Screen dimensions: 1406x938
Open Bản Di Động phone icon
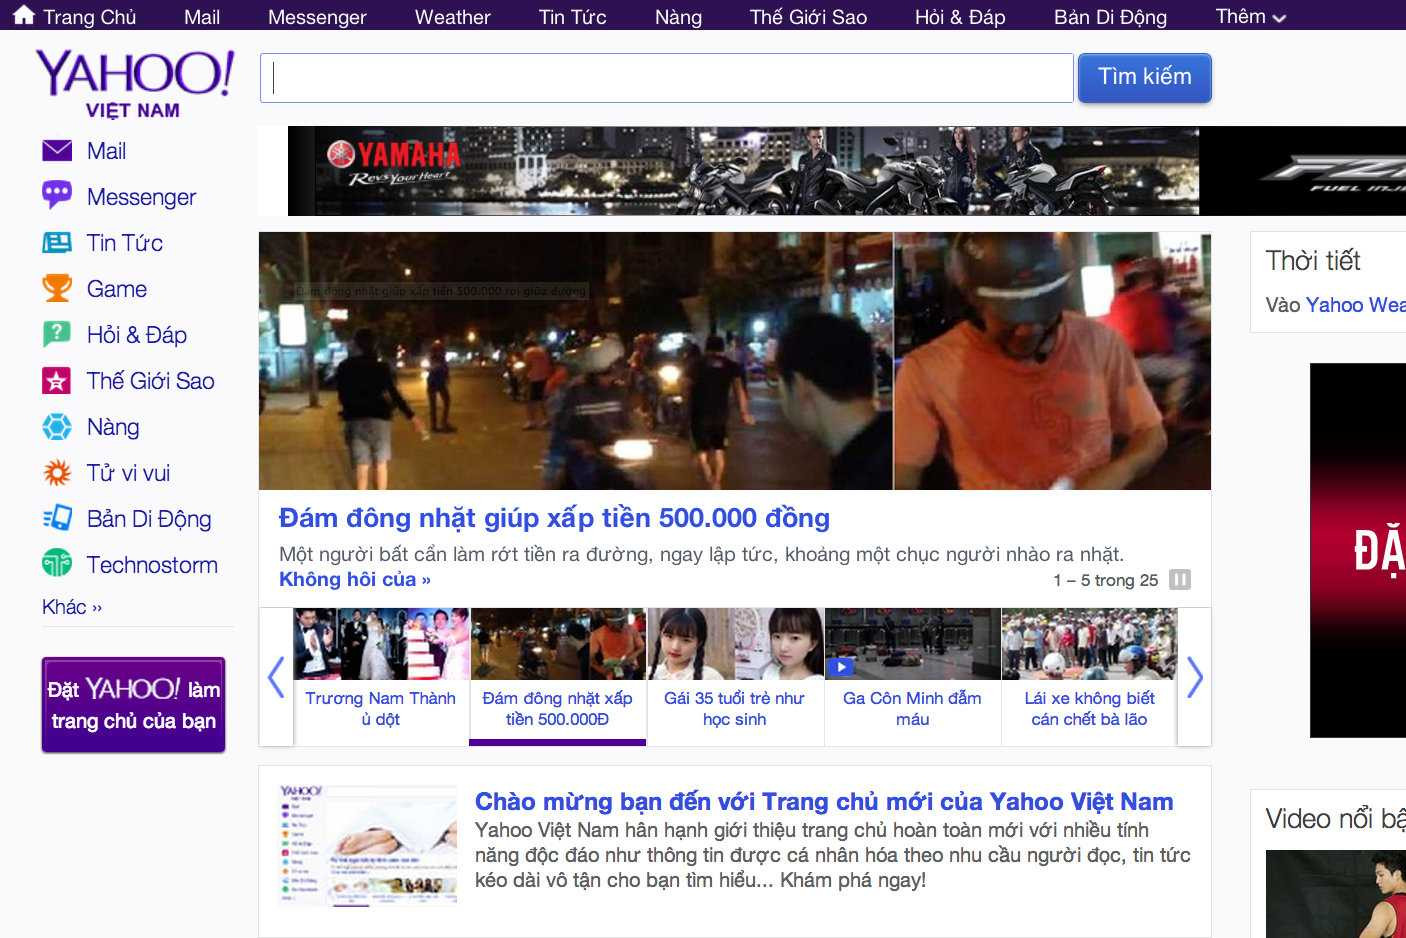57,518
